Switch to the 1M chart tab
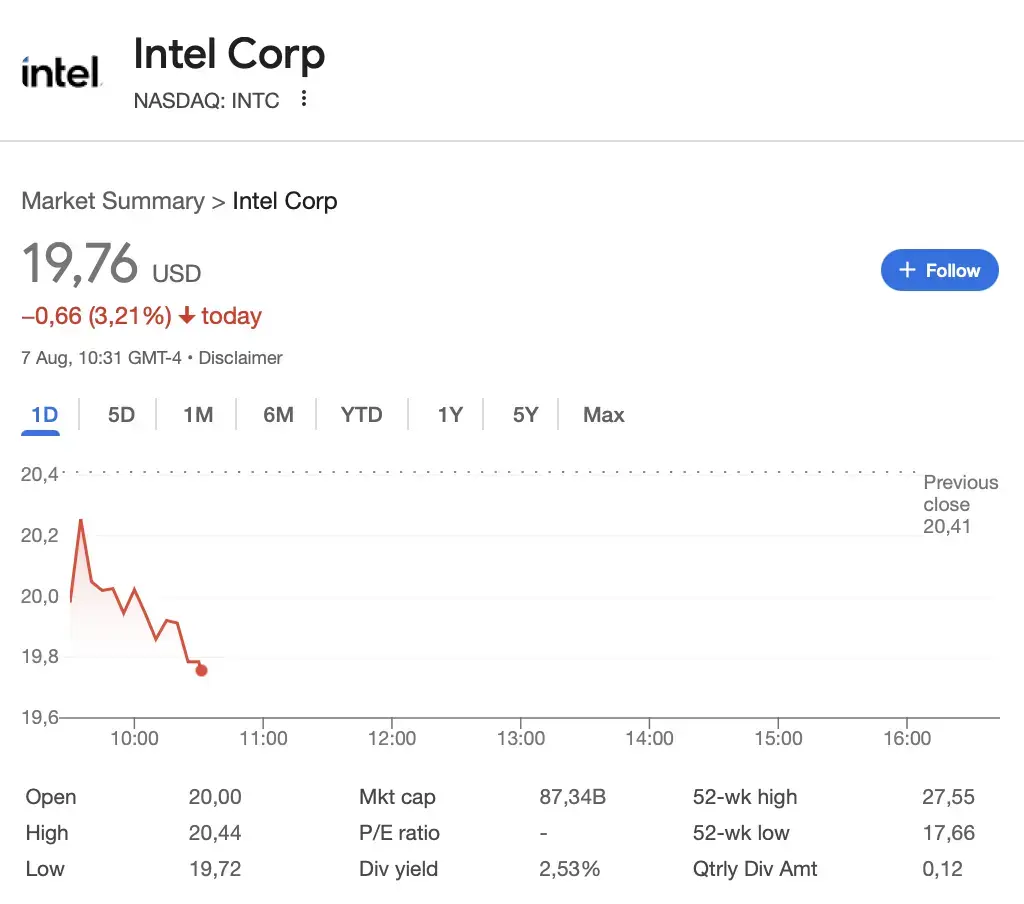Viewport: 1024px width, 904px height. click(197, 414)
